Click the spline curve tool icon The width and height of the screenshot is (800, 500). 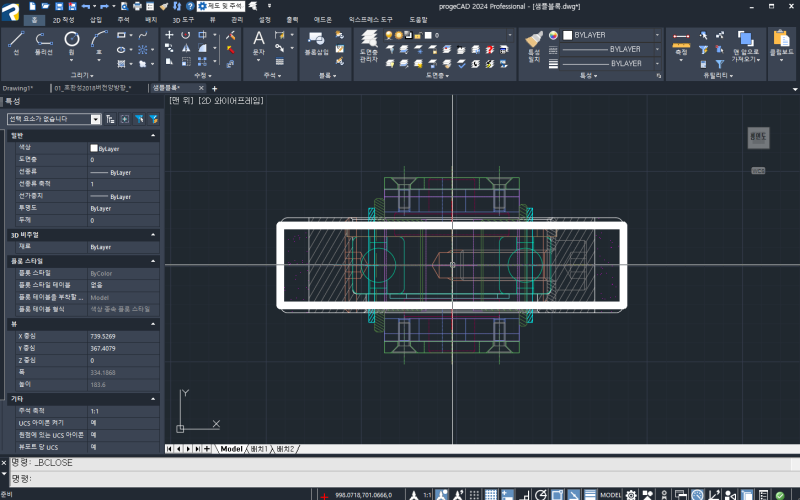click(143, 35)
